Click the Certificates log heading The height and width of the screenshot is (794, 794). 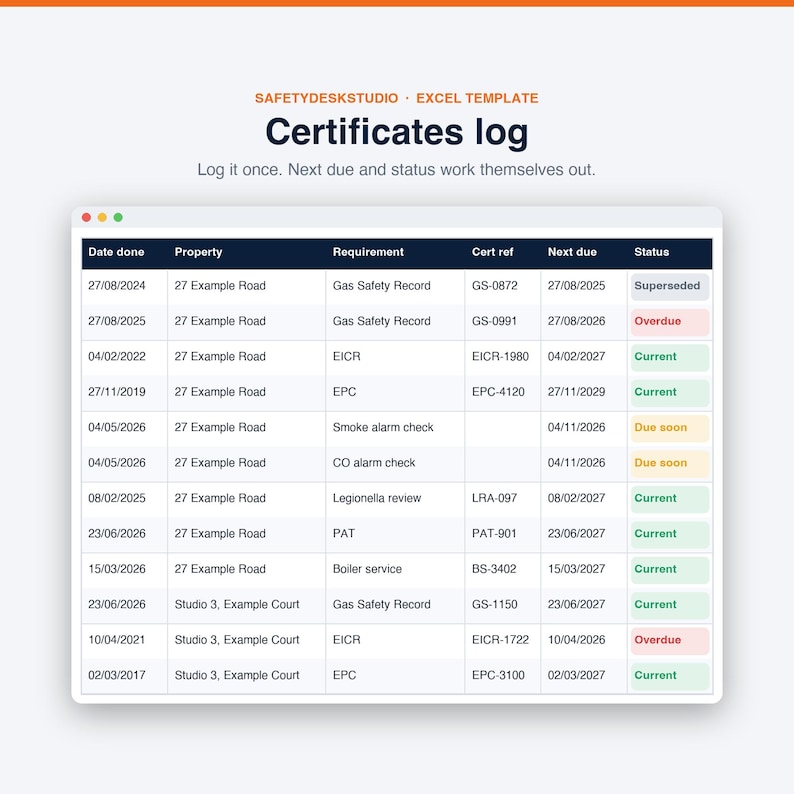point(397,133)
